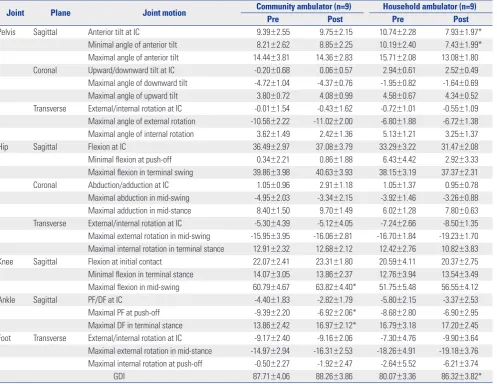Select 'Minimal flexion in terminal stance' label
The height and width of the screenshot is (384, 497).
click(x=140, y=274)
